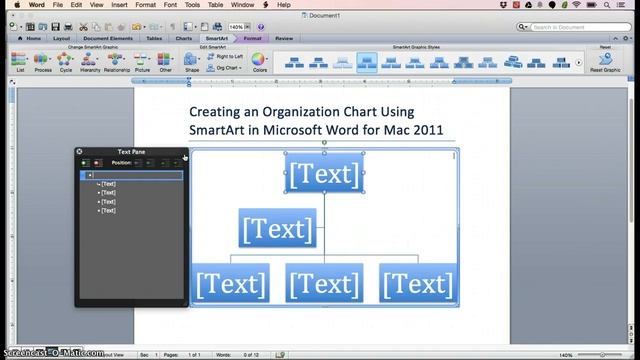The height and width of the screenshot is (360, 640).
Task: Click the Save icon in the toolbar
Action: tap(55, 27)
